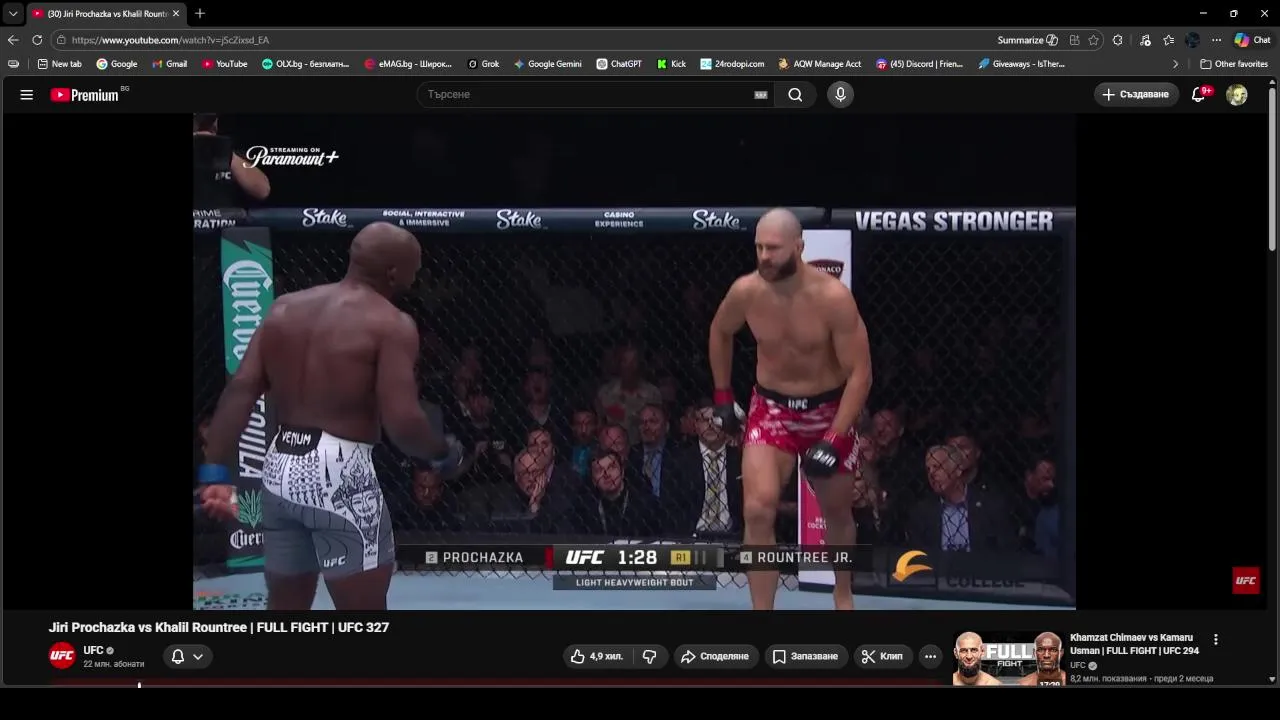Open Google bookmark
This screenshot has height=720, width=1280.
click(117, 64)
